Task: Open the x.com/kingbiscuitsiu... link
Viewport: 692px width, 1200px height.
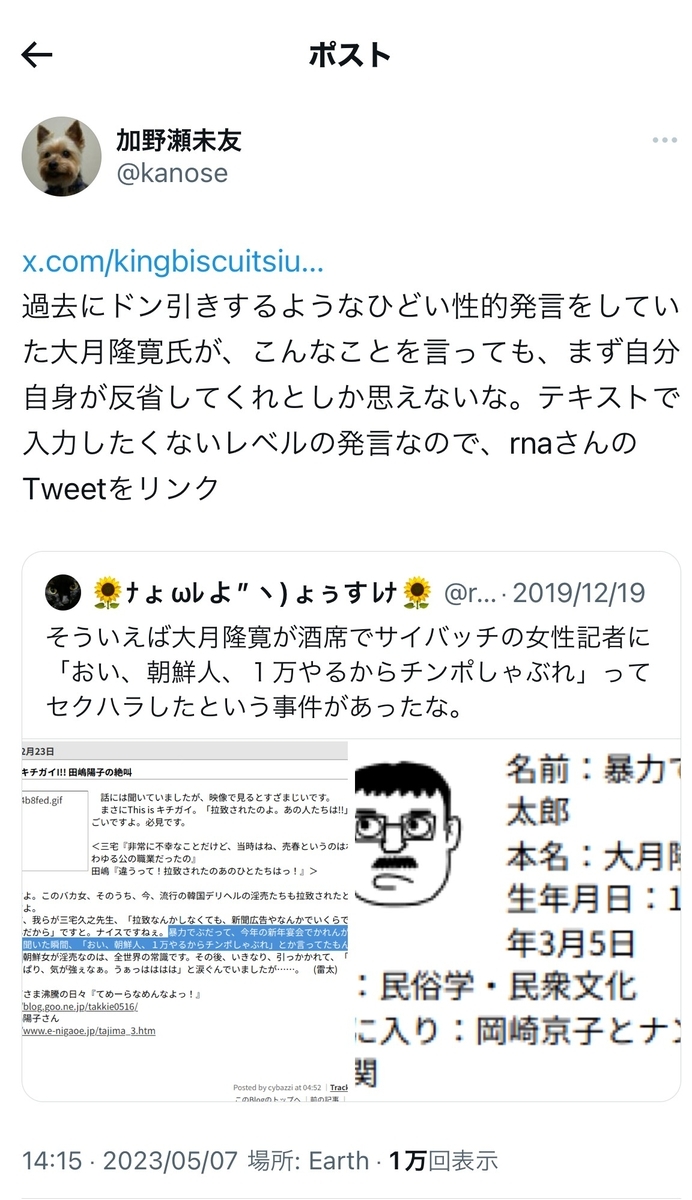Action: (173, 262)
